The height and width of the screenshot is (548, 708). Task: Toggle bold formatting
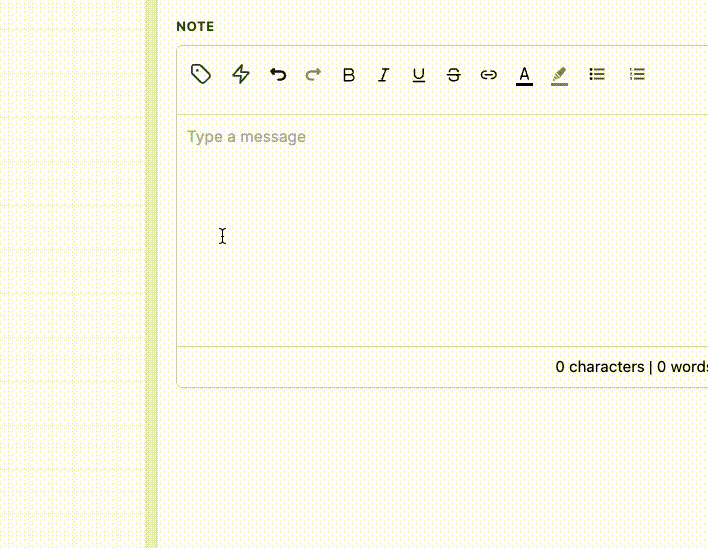coord(348,75)
